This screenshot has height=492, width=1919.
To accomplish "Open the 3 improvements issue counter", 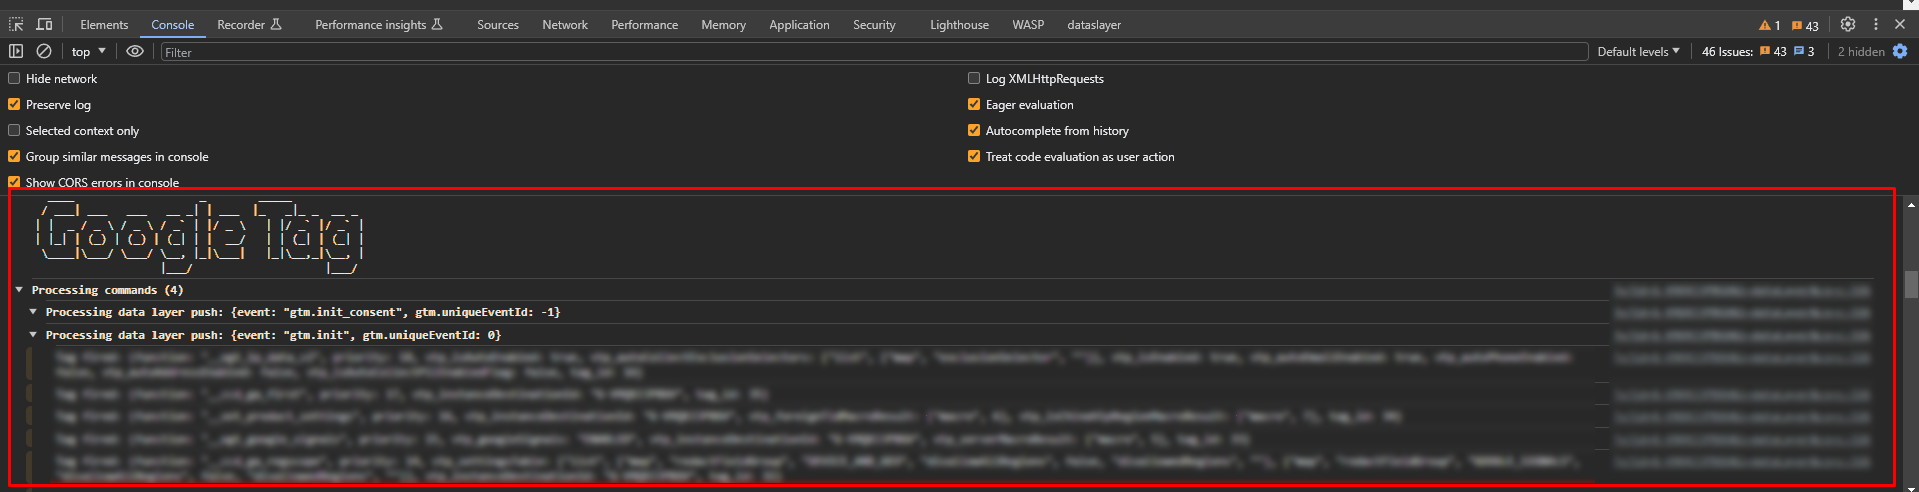I will tap(1804, 51).
